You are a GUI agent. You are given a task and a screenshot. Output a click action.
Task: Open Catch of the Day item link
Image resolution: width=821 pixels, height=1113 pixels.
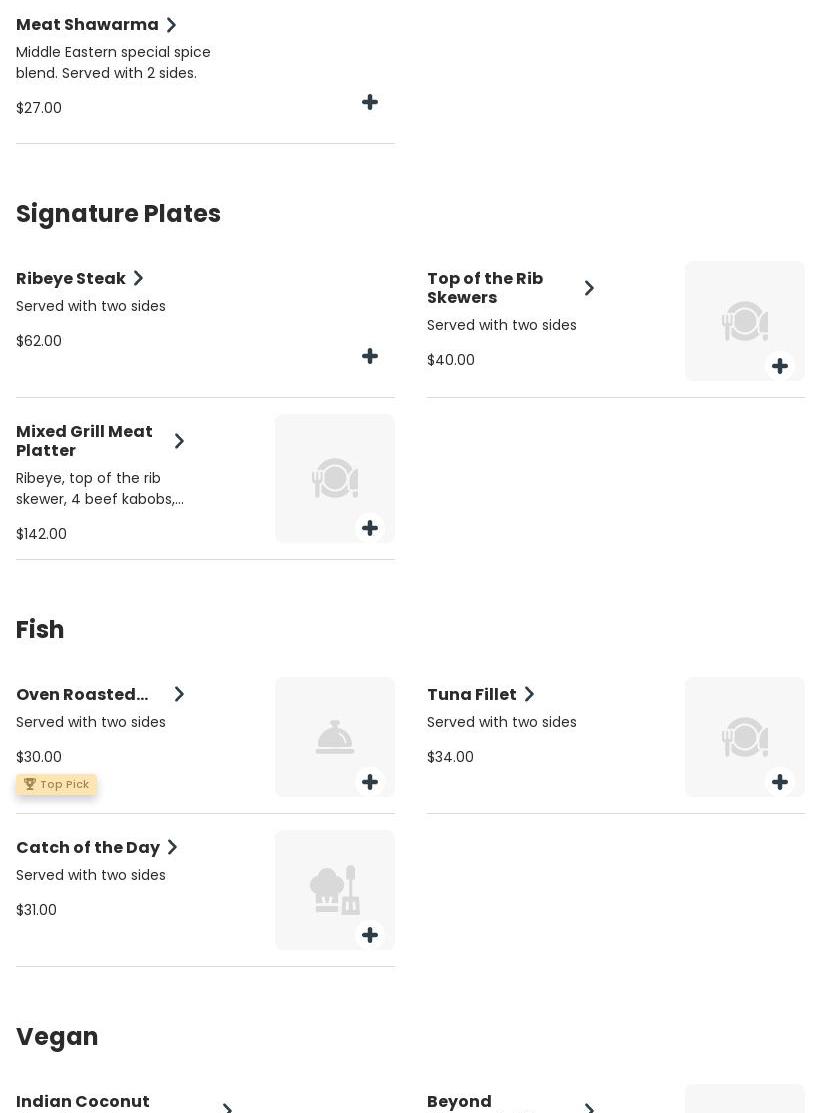click(88, 848)
